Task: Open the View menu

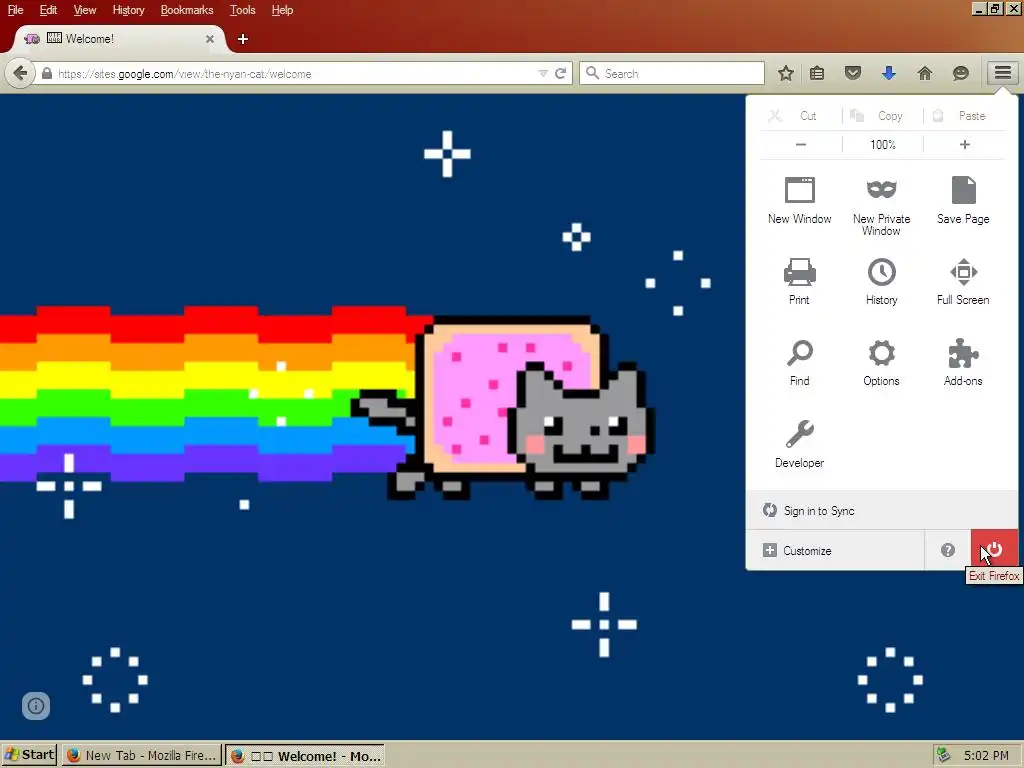Action: click(85, 10)
